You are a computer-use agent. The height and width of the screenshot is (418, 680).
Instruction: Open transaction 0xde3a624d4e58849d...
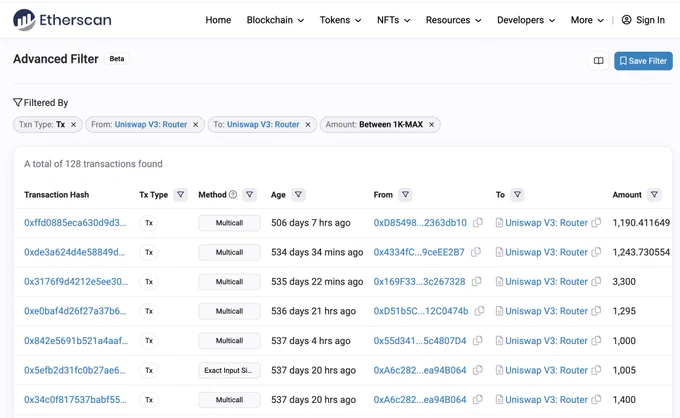pos(74,252)
